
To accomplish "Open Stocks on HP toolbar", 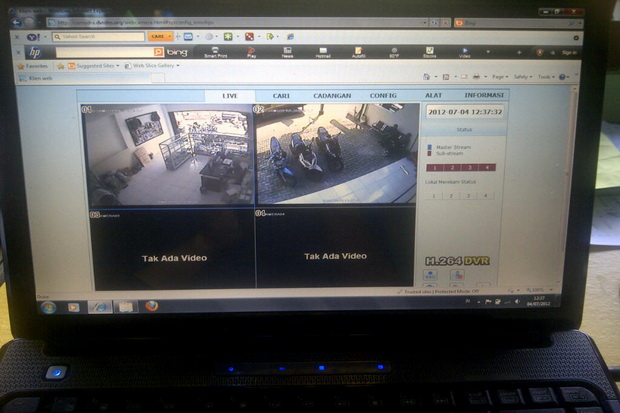I will [x=429, y=52].
